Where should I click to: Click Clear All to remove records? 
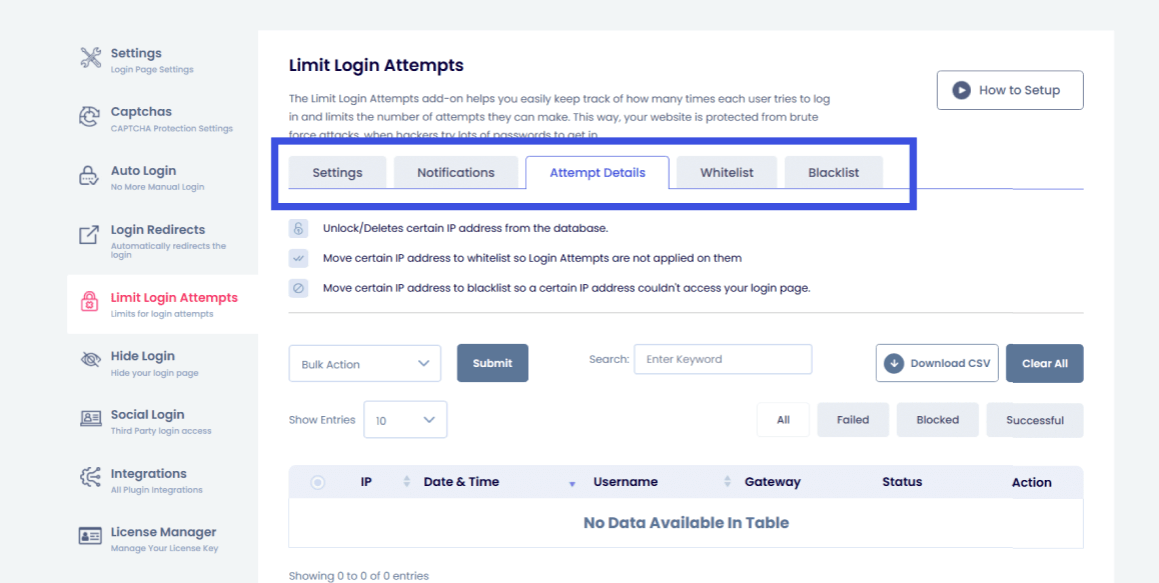1044,363
